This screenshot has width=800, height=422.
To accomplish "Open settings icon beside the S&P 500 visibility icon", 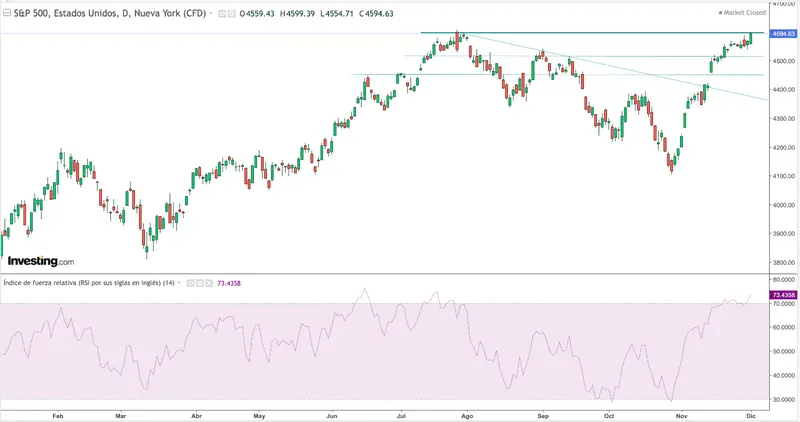I will click(231, 14).
